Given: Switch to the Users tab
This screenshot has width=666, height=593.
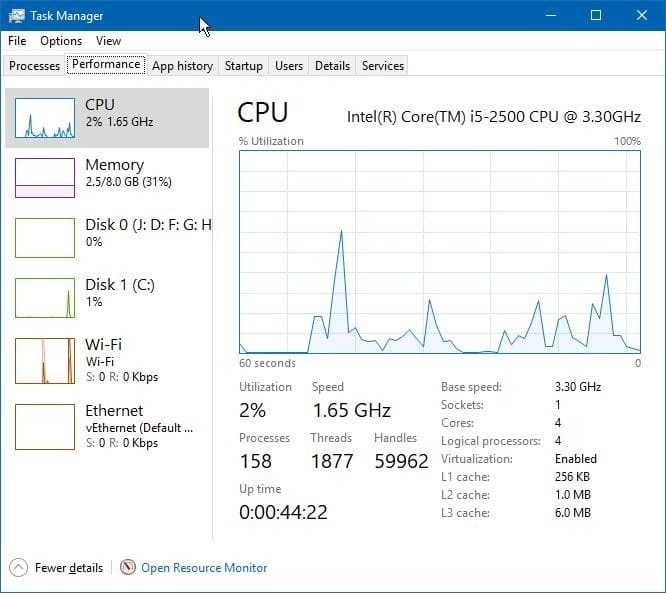Looking at the screenshot, I should [289, 66].
